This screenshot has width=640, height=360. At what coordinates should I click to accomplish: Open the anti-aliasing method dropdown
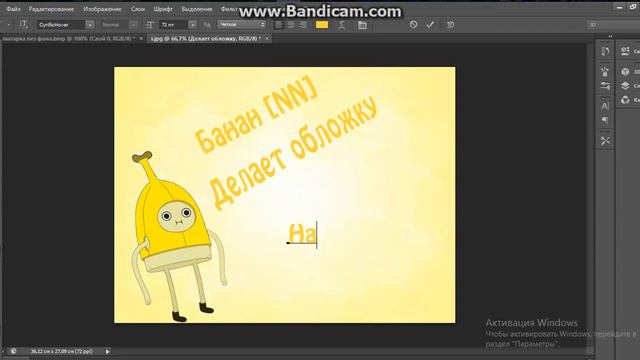pos(242,24)
